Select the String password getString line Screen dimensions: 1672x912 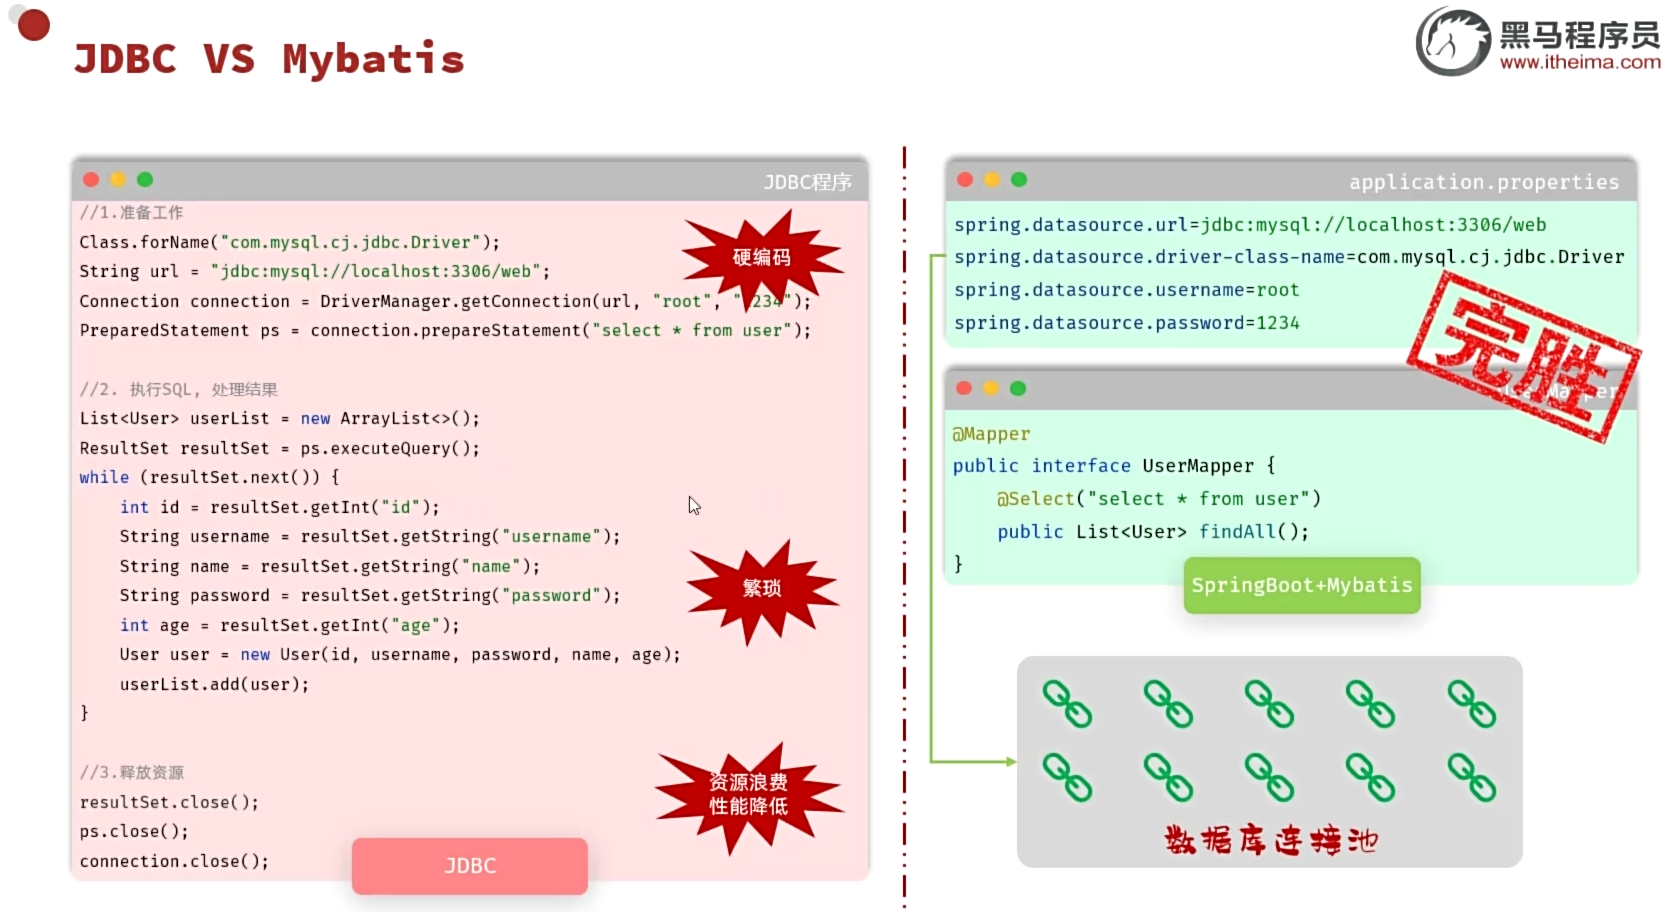click(370, 595)
